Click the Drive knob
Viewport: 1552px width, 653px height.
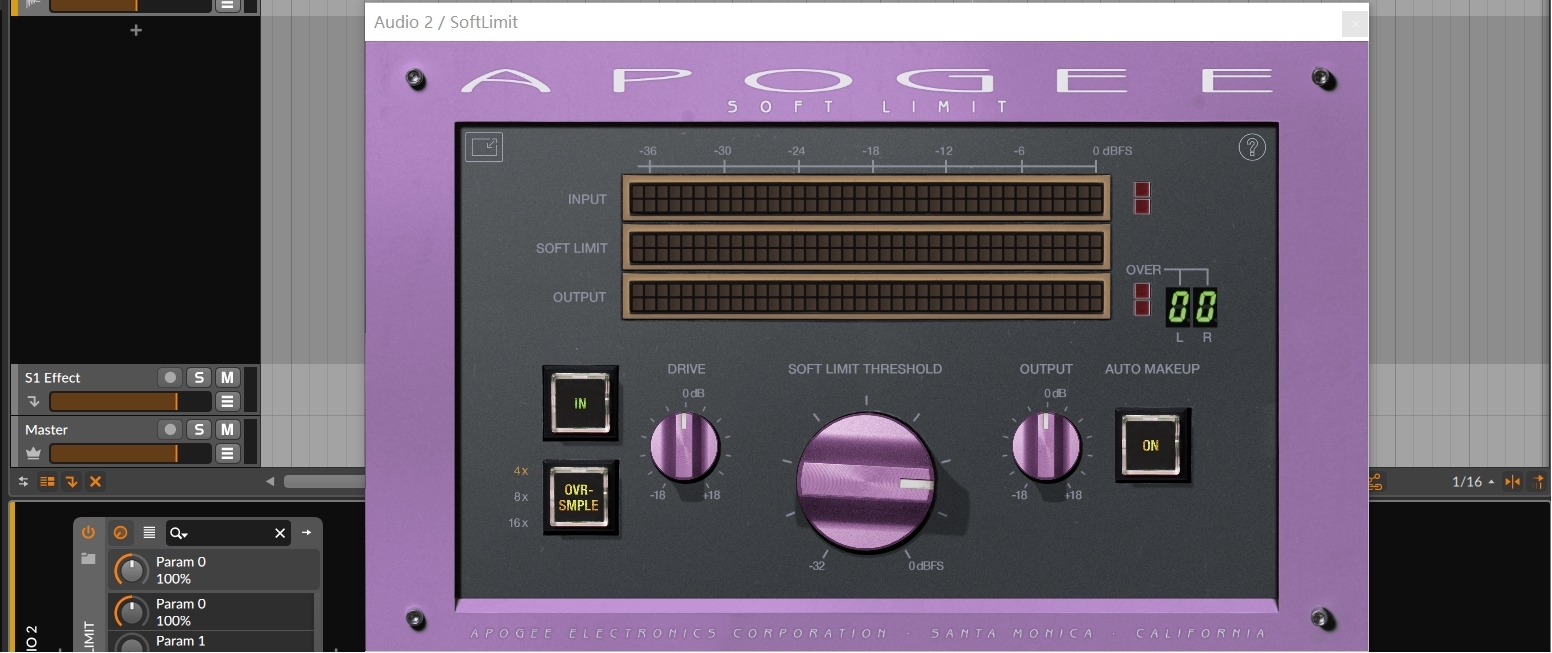click(685, 445)
